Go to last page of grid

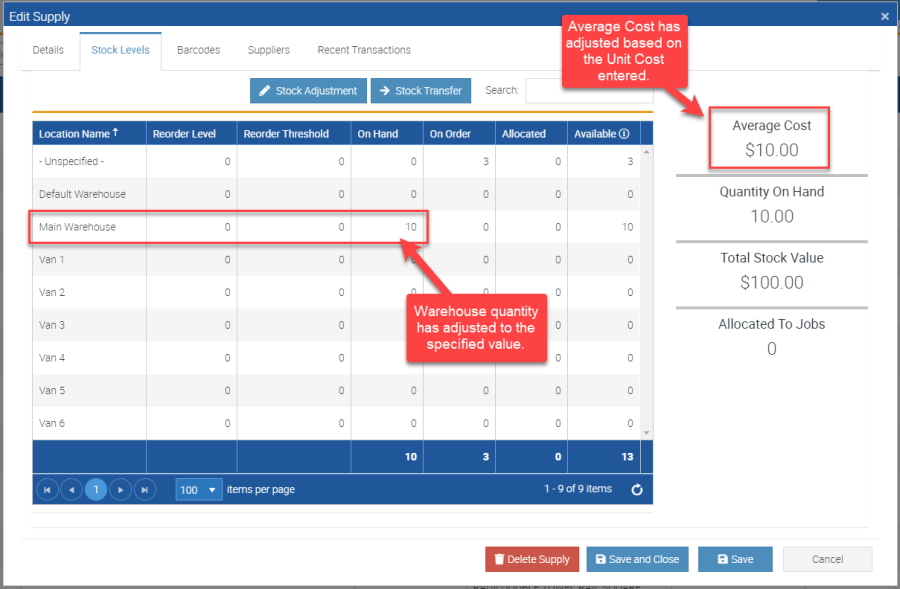click(145, 490)
